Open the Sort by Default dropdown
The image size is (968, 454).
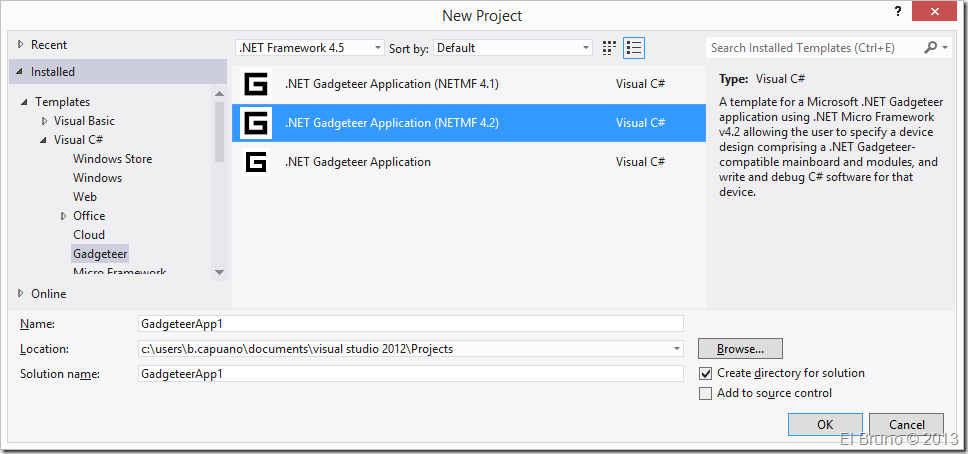click(x=513, y=48)
